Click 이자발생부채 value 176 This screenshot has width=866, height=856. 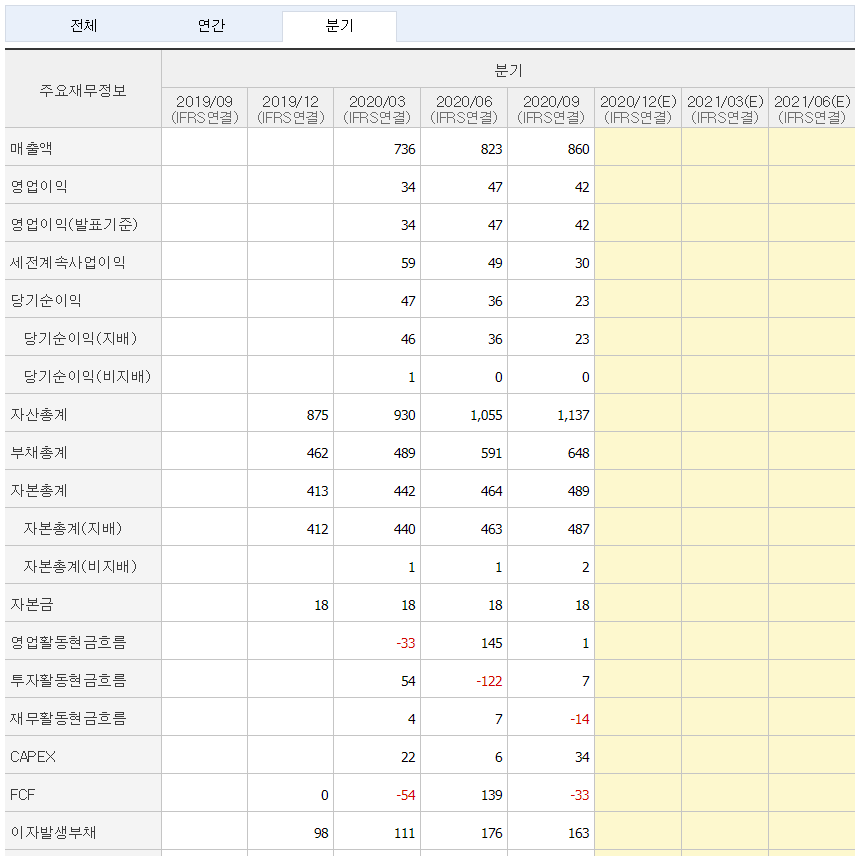(492, 833)
